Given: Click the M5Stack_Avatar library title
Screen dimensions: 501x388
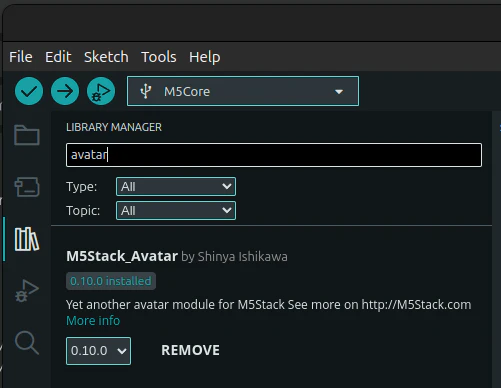Looking at the screenshot, I should click(x=122, y=256).
